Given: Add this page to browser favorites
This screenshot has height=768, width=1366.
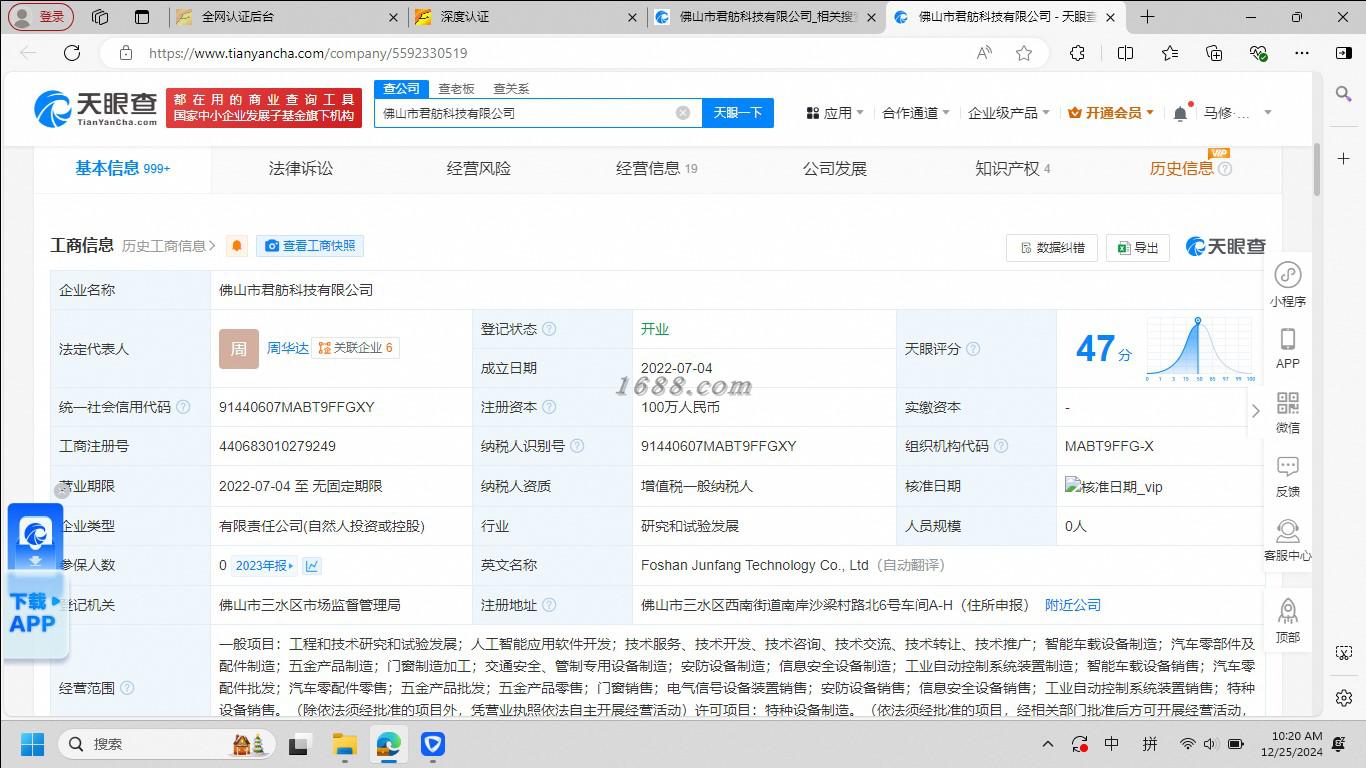Looking at the screenshot, I should click(x=1024, y=53).
